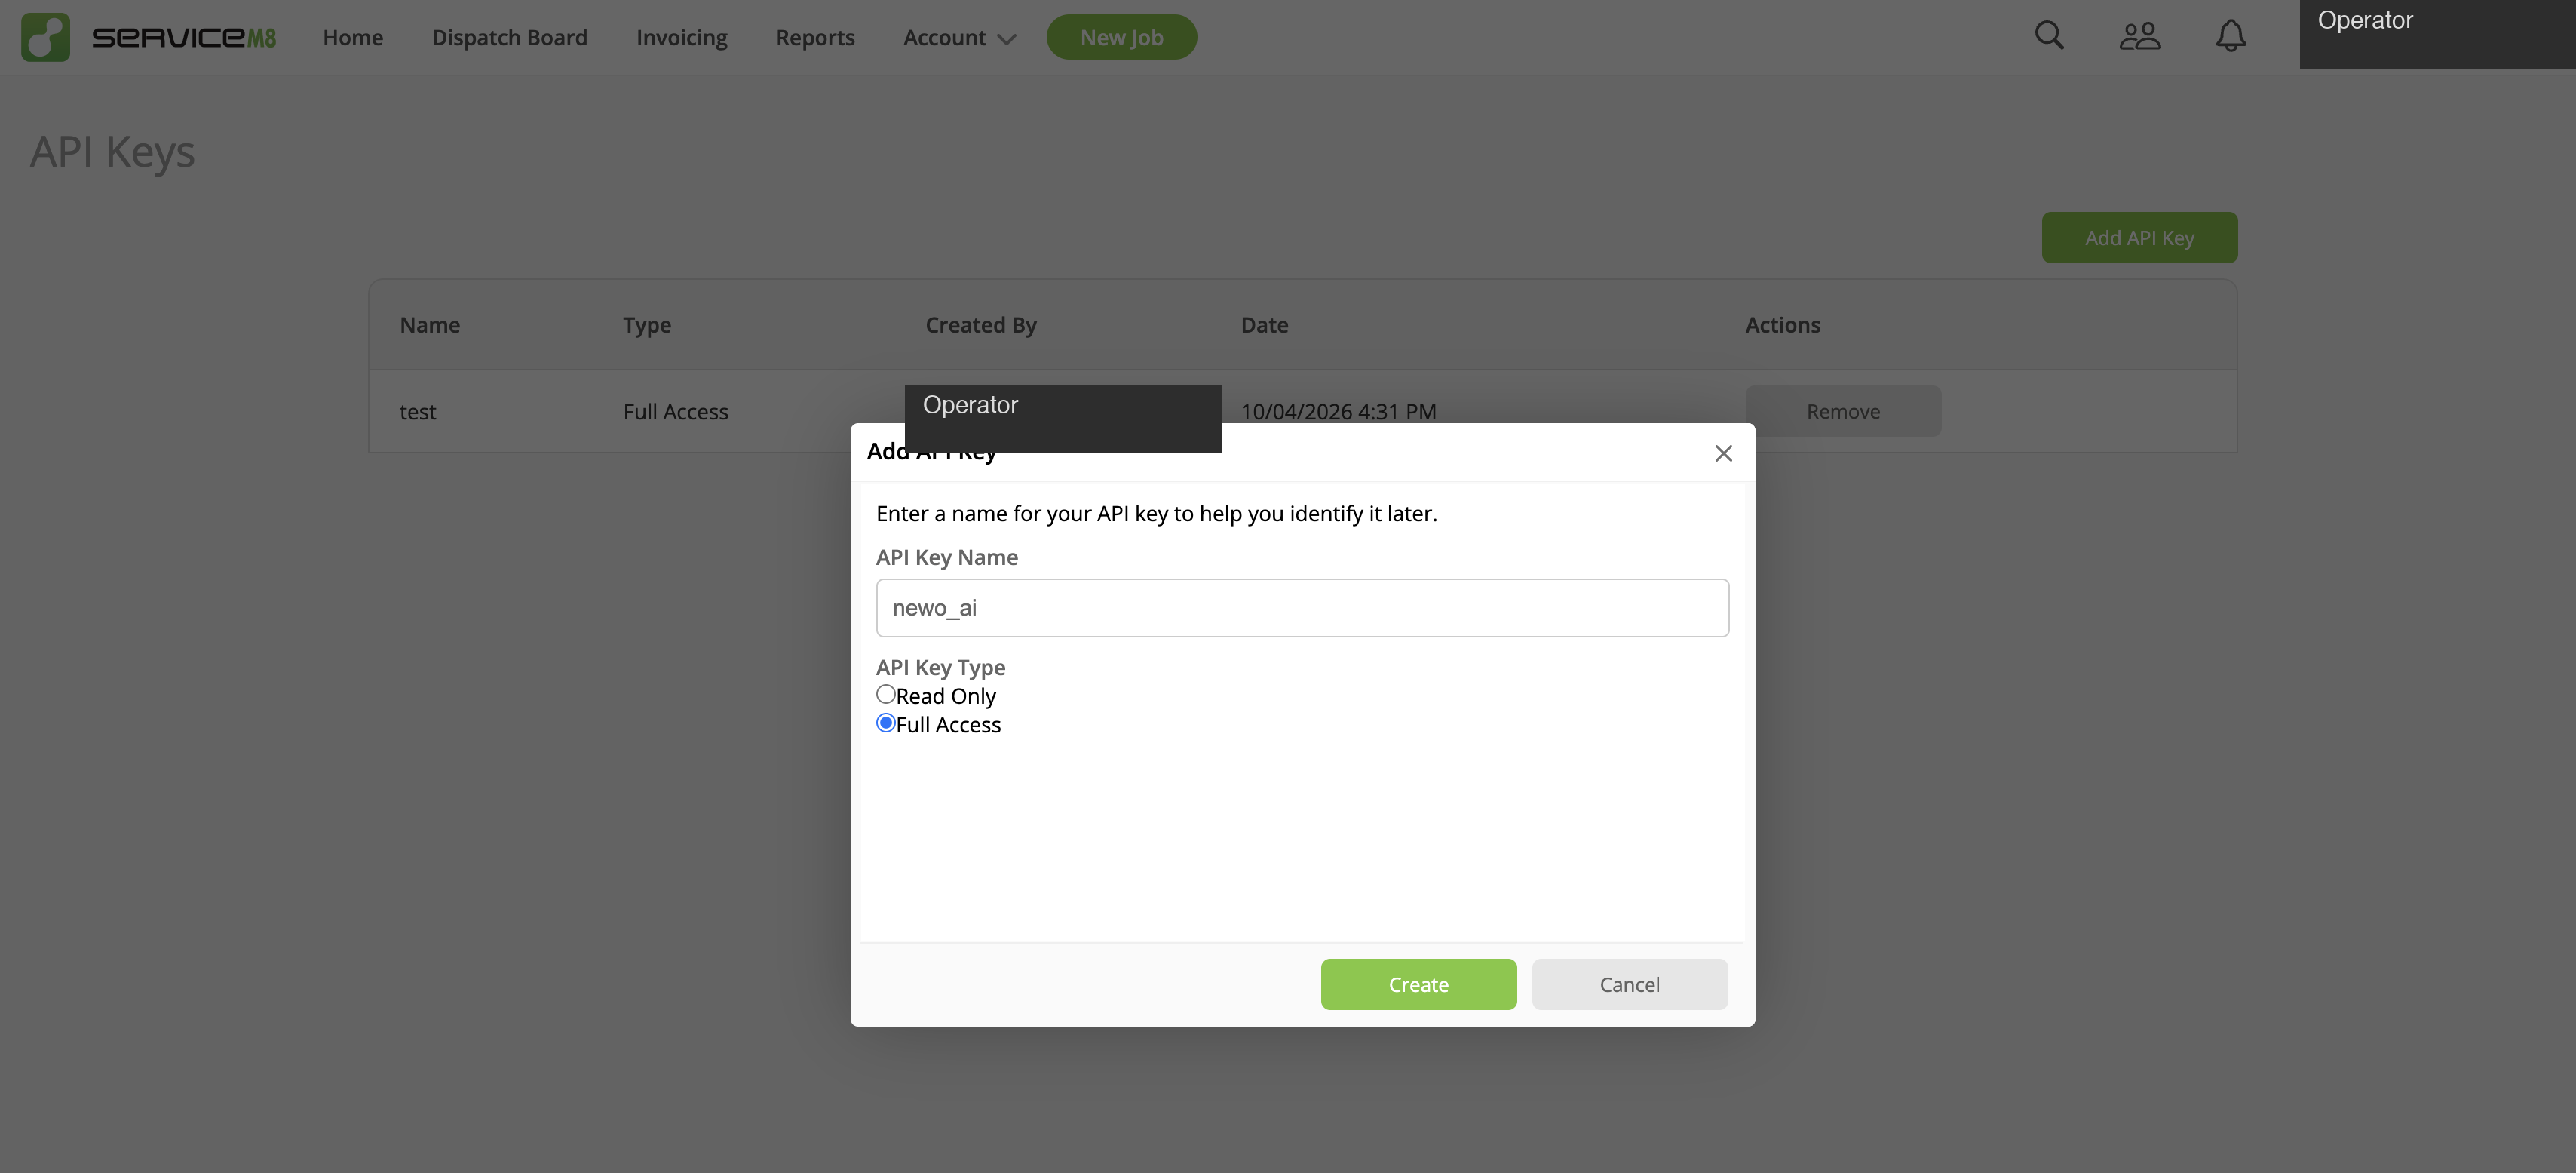Click the 'test' key name cell

point(418,412)
